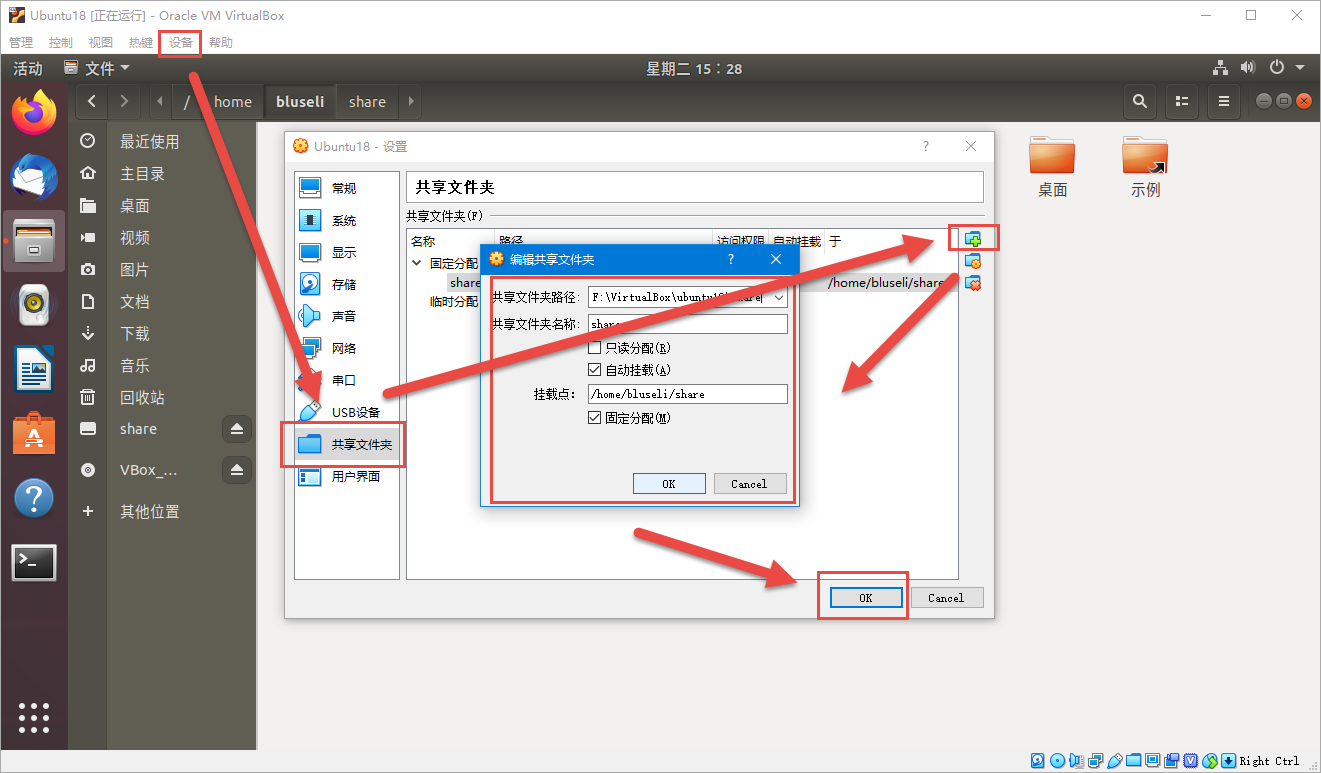
Task: Open Thunderbird mail from the dock
Action: pos(34,178)
